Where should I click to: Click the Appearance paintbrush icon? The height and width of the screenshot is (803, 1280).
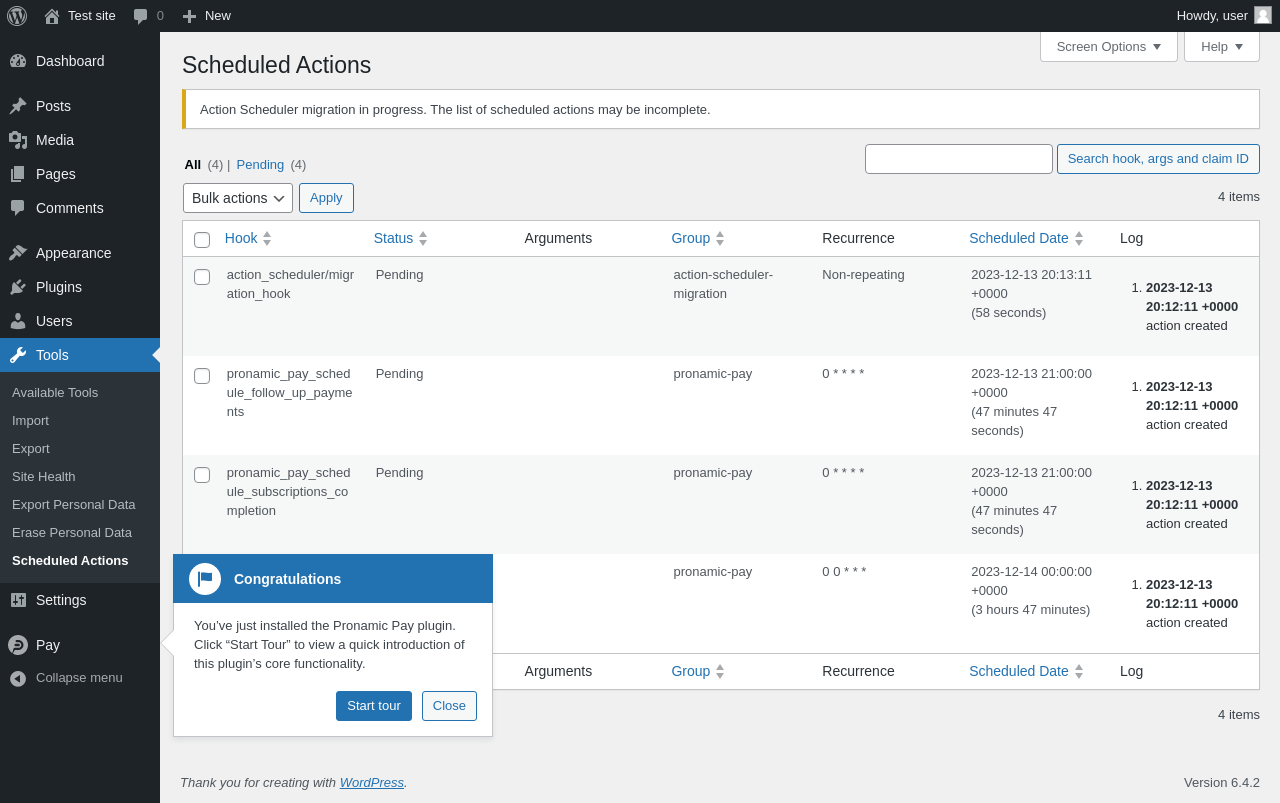coord(18,253)
